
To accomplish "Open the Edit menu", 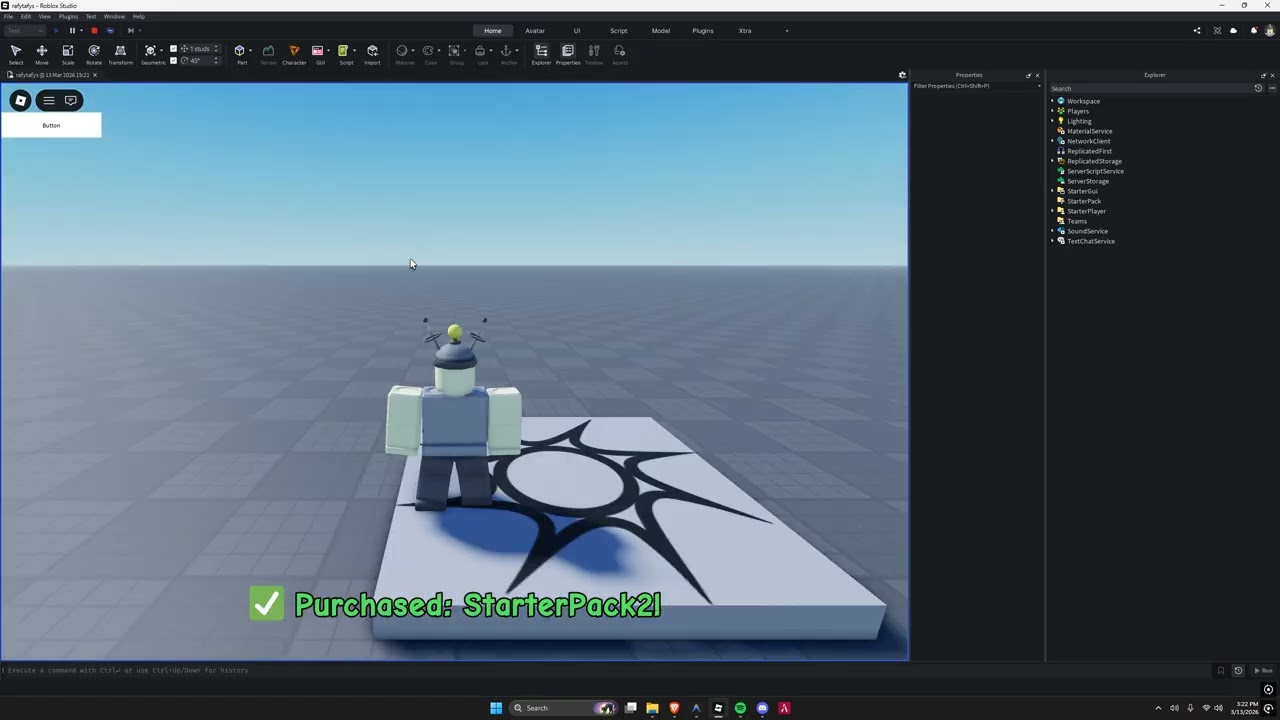I will (x=26, y=17).
